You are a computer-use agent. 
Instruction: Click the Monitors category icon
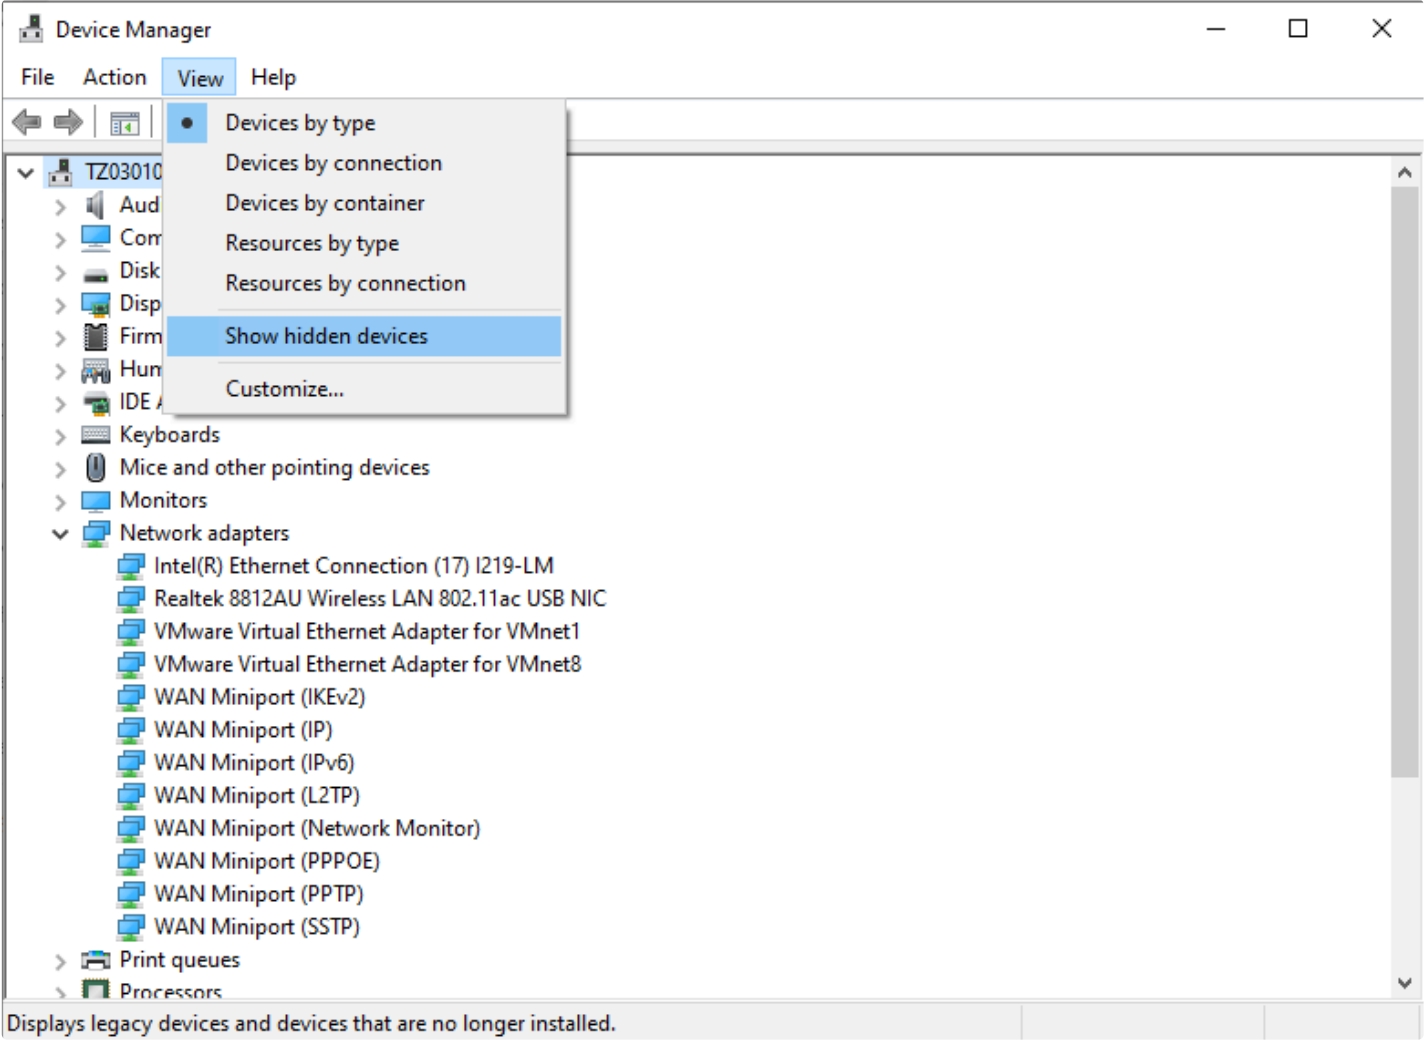click(96, 501)
